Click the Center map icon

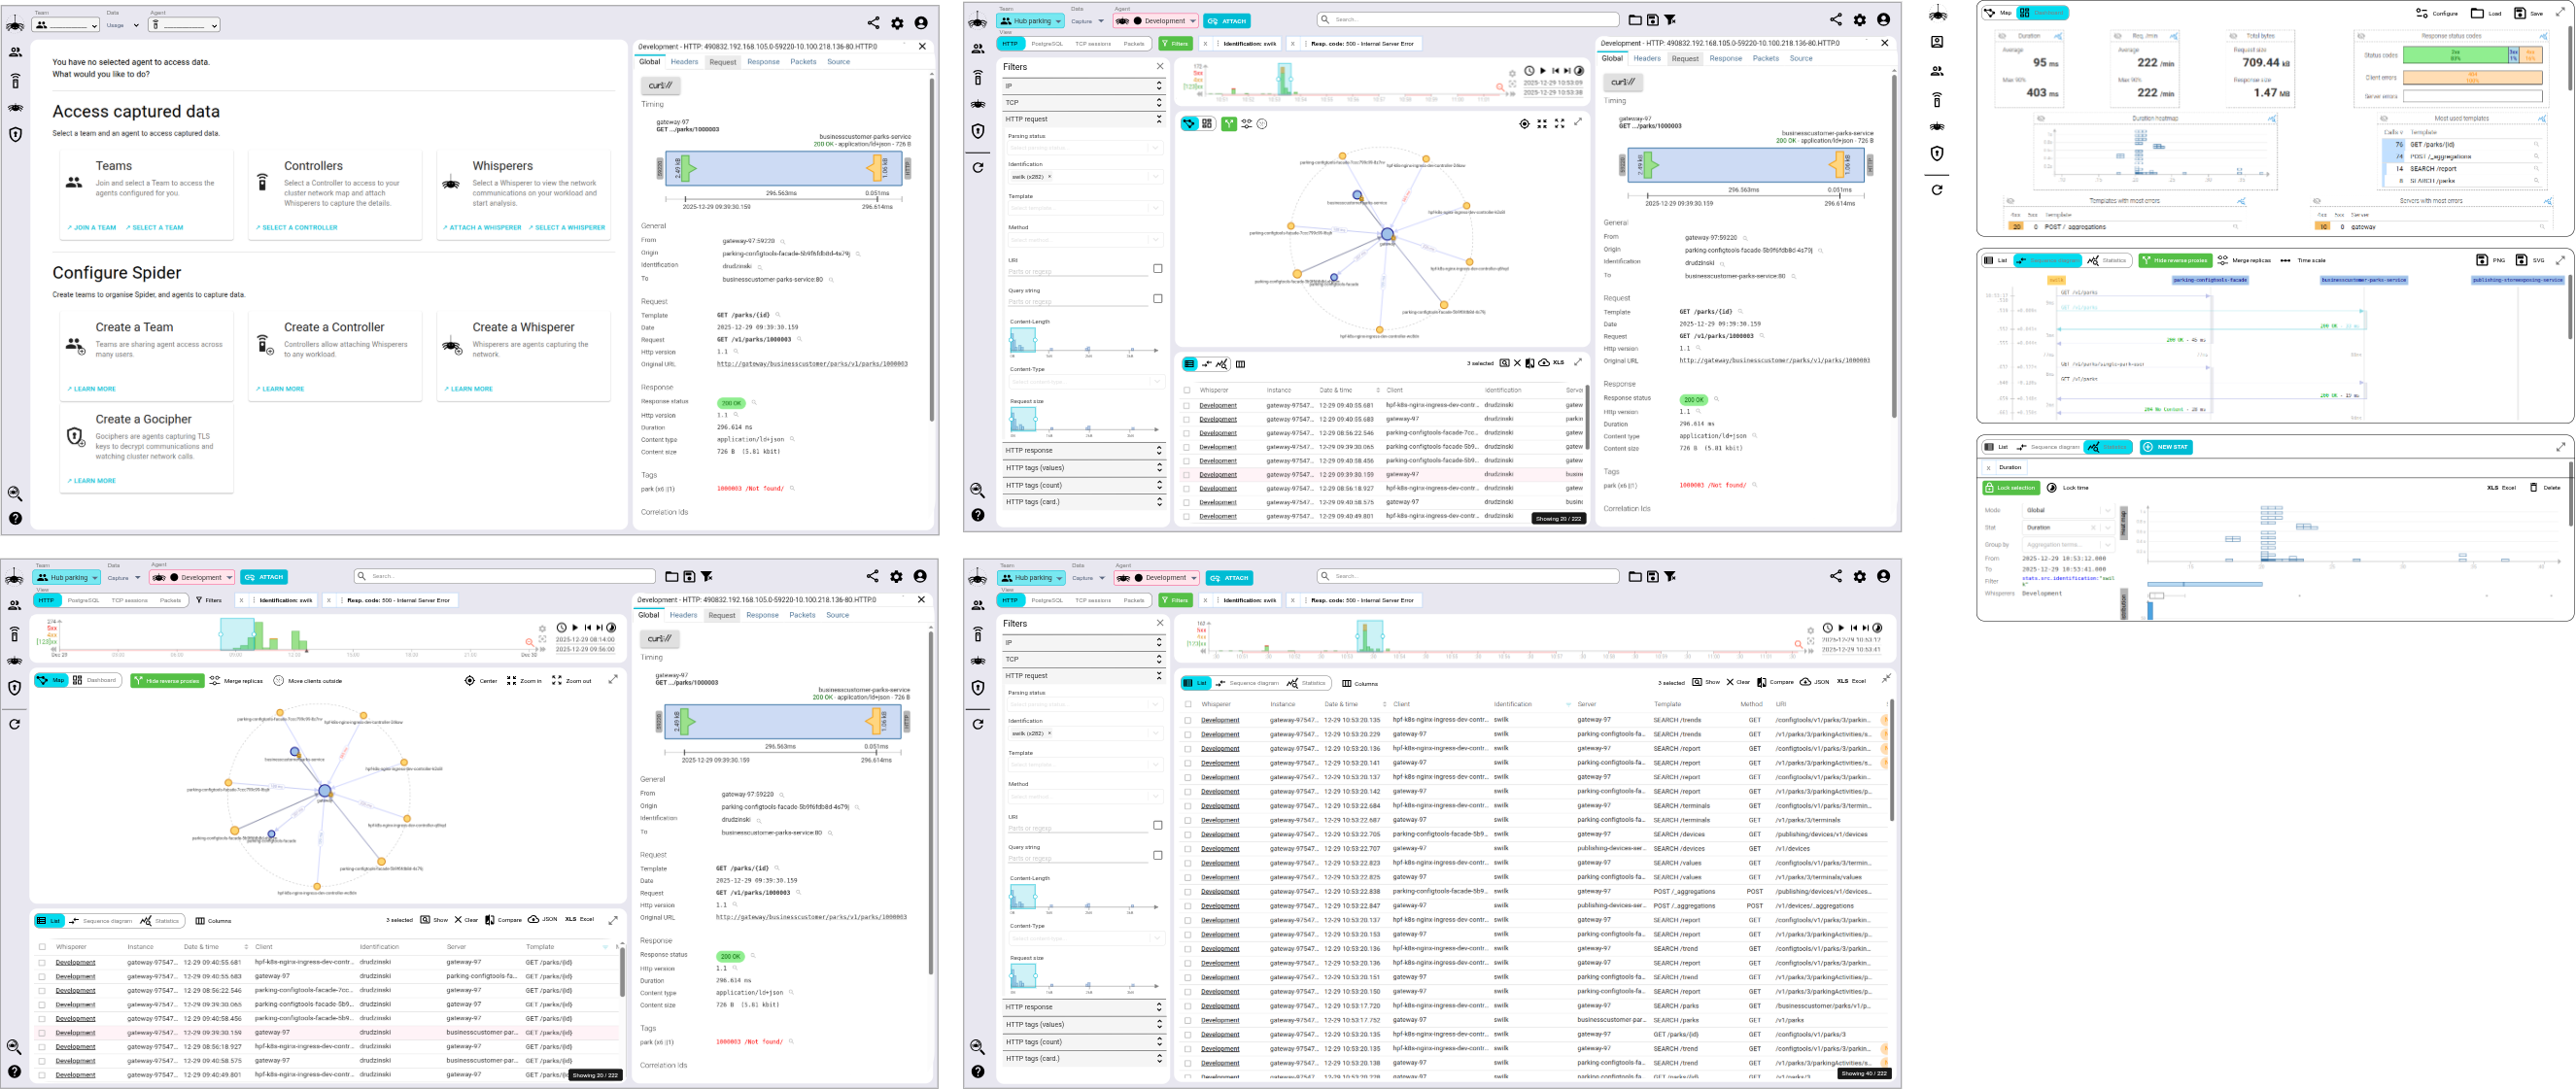(470, 681)
